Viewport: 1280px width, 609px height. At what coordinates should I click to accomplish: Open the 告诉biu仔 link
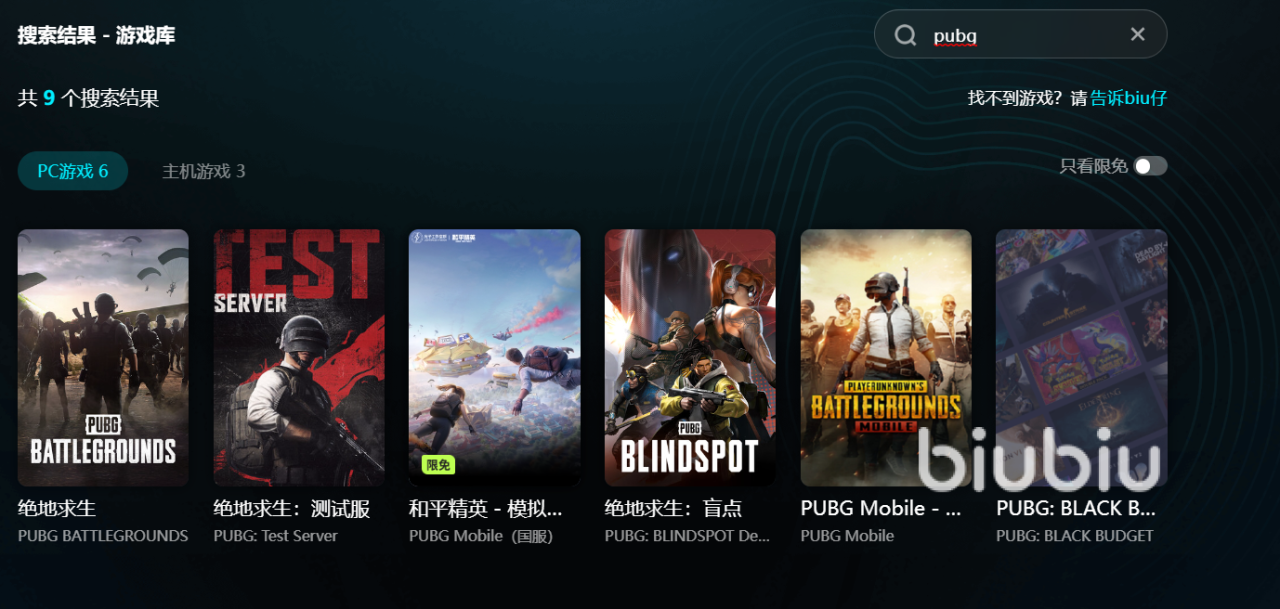[x=1128, y=98]
